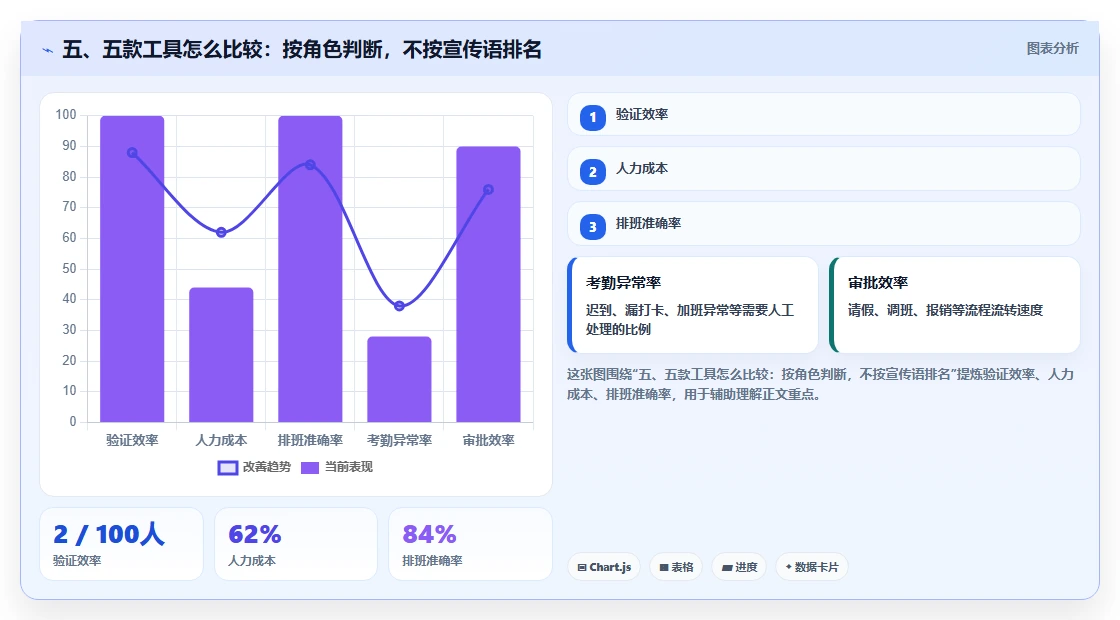This screenshot has height=620, width=1120.
Task: Click the summary paragraph starting 这张图围绕
Action: [821, 384]
